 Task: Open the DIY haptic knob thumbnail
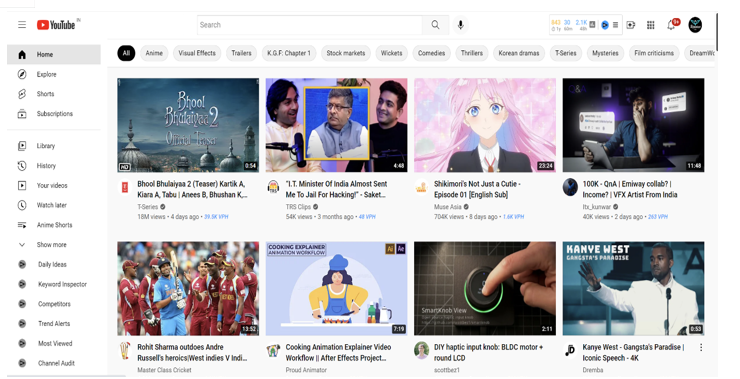(485, 288)
